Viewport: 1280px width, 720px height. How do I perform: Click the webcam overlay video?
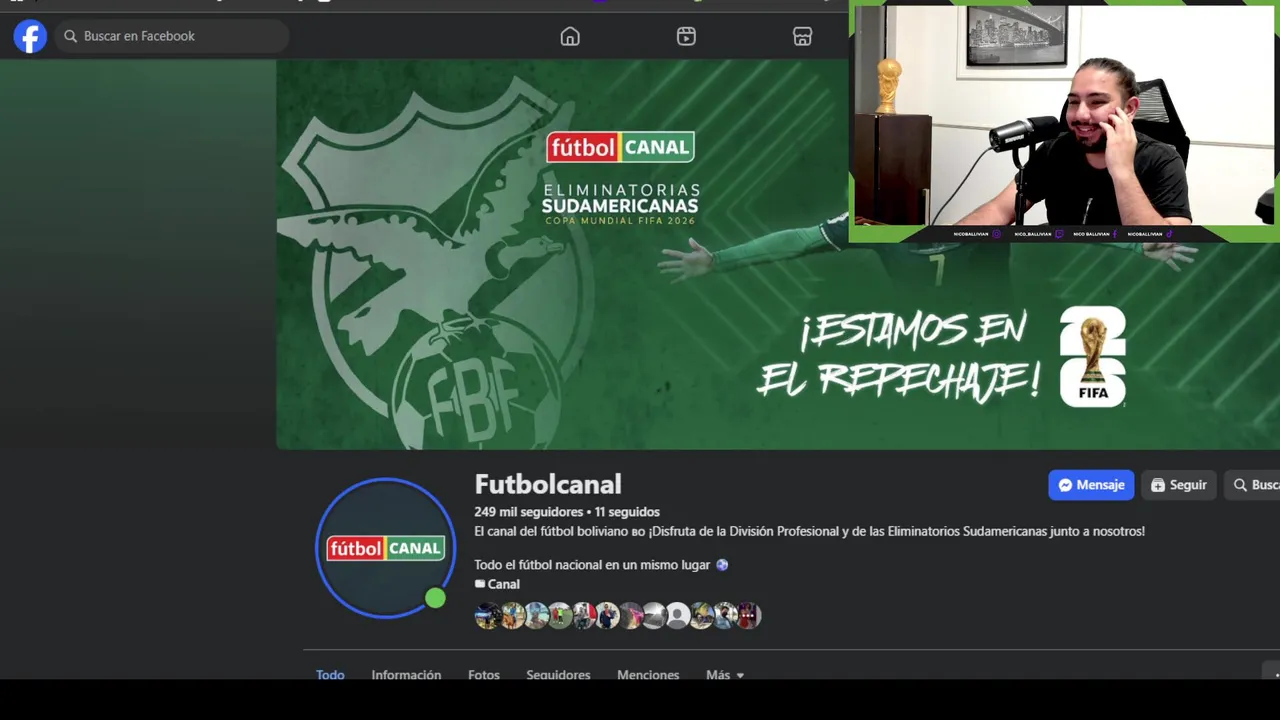[x=1064, y=121]
